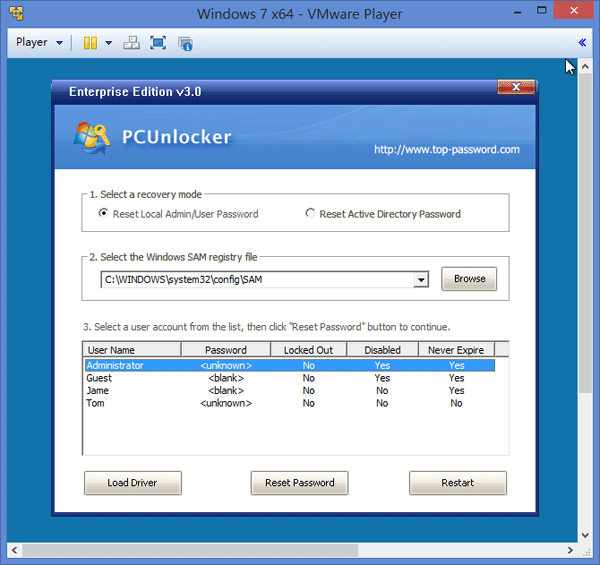Click the Browse button
The width and height of the screenshot is (600, 565).
(469, 279)
